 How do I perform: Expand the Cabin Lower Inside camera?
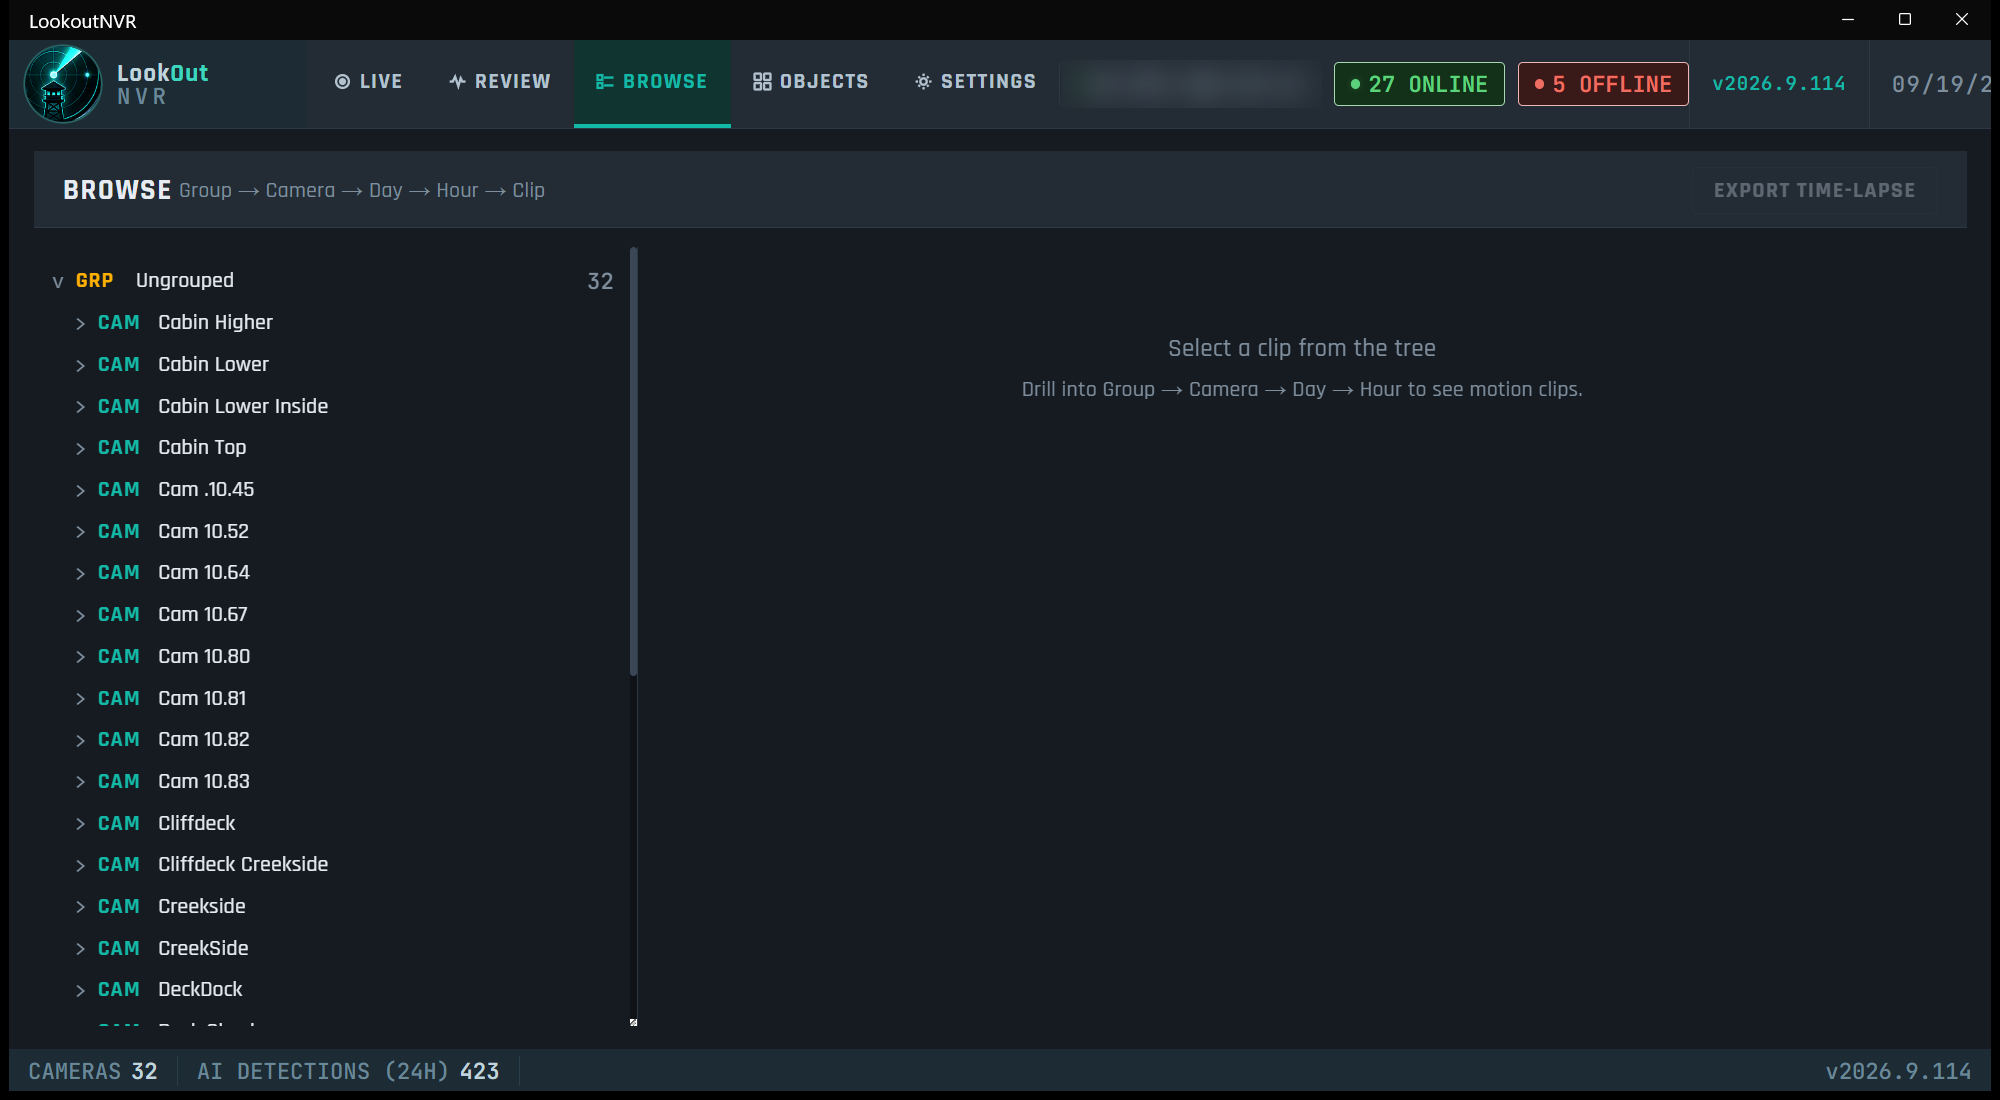point(80,407)
